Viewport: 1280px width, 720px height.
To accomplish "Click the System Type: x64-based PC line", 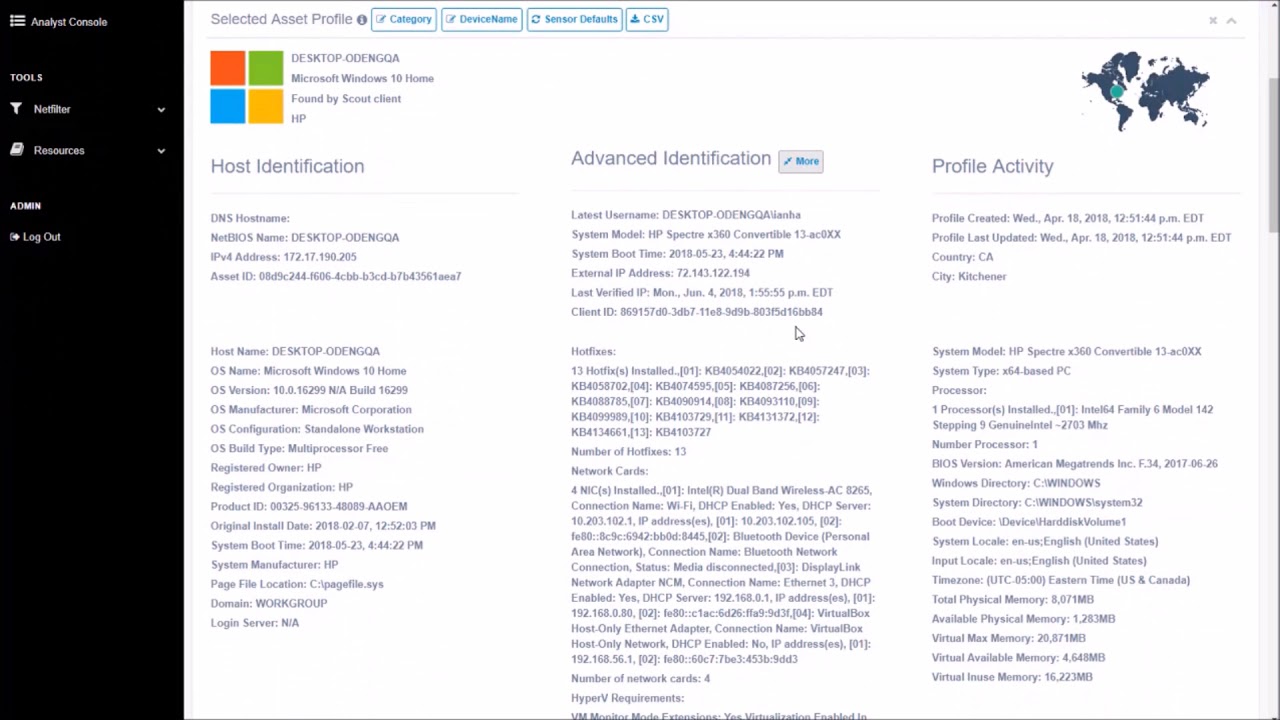I will [x=1001, y=371].
